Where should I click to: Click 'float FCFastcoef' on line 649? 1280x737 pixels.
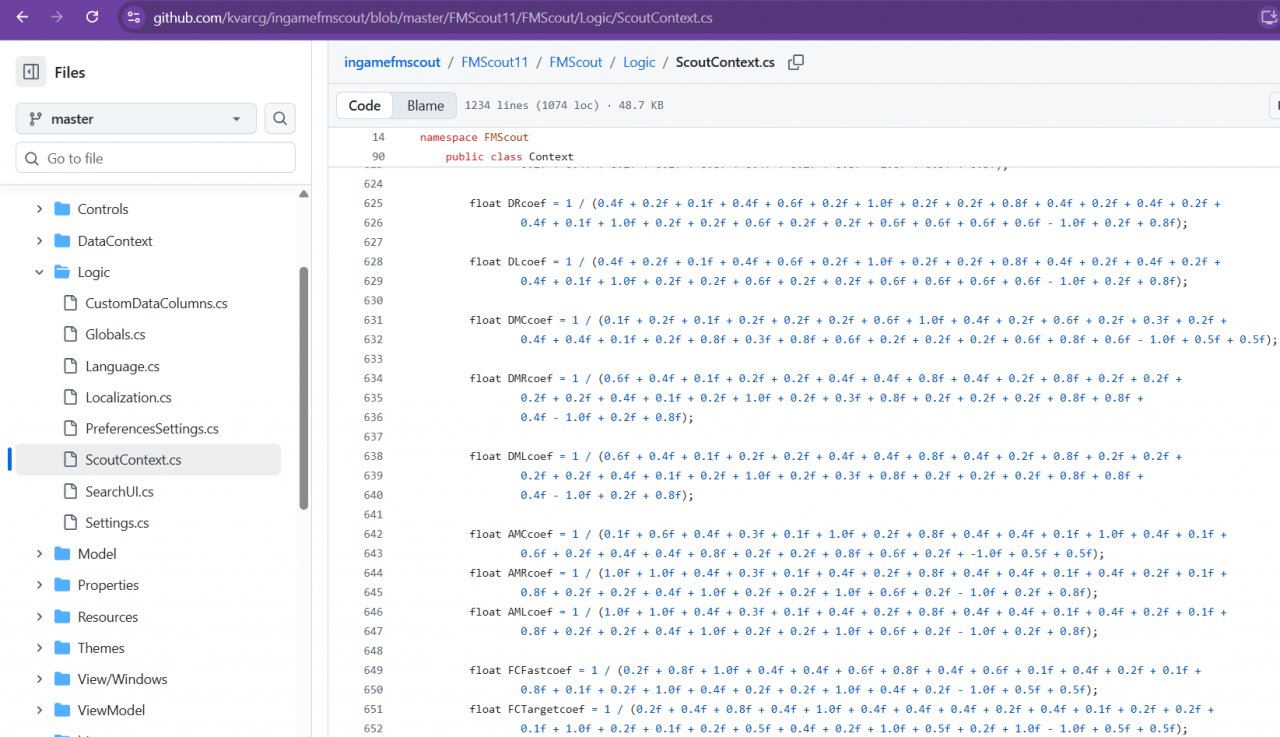(520, 670)
